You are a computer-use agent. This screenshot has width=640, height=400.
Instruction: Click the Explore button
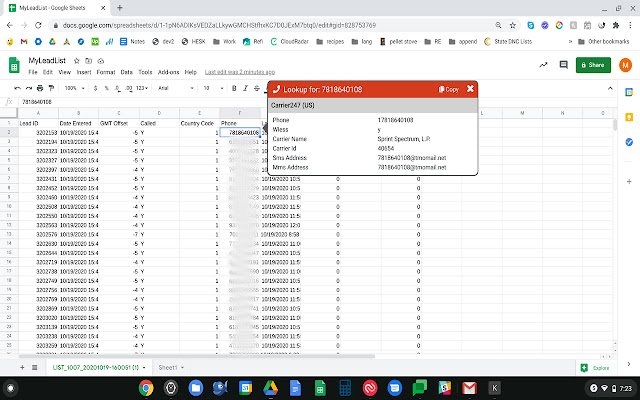pyautogui.click(x=596, y=368)
